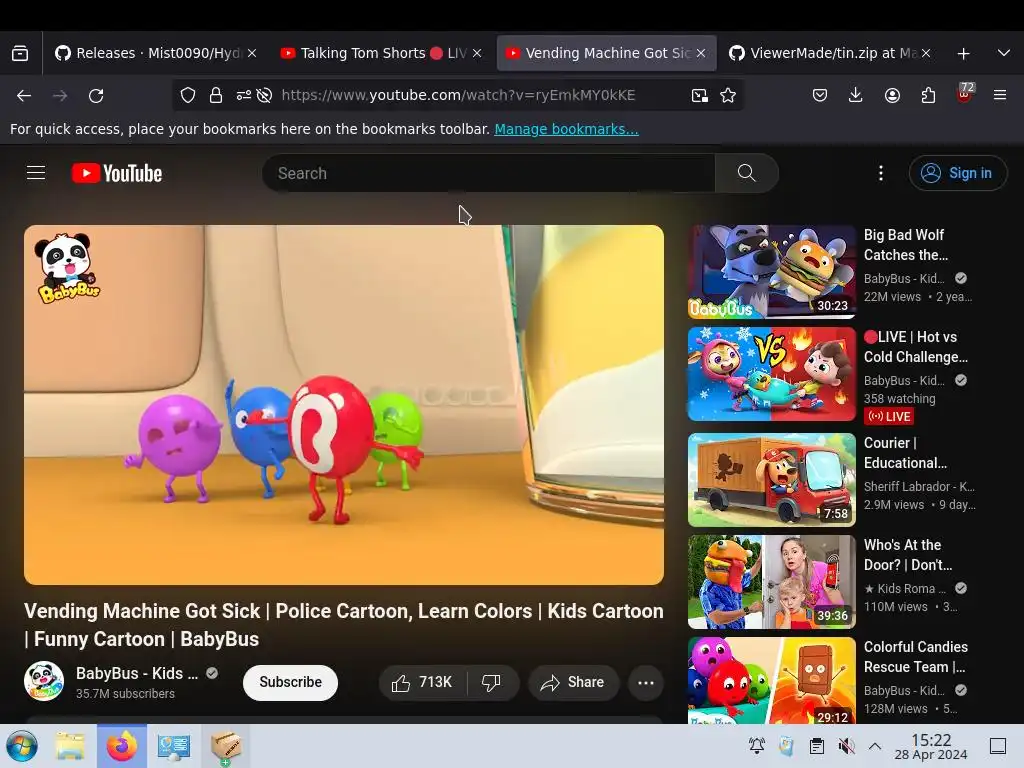Viewport: 1024px width, 768px height.
Task: Click the URL address field
Action: click(458, 95)
